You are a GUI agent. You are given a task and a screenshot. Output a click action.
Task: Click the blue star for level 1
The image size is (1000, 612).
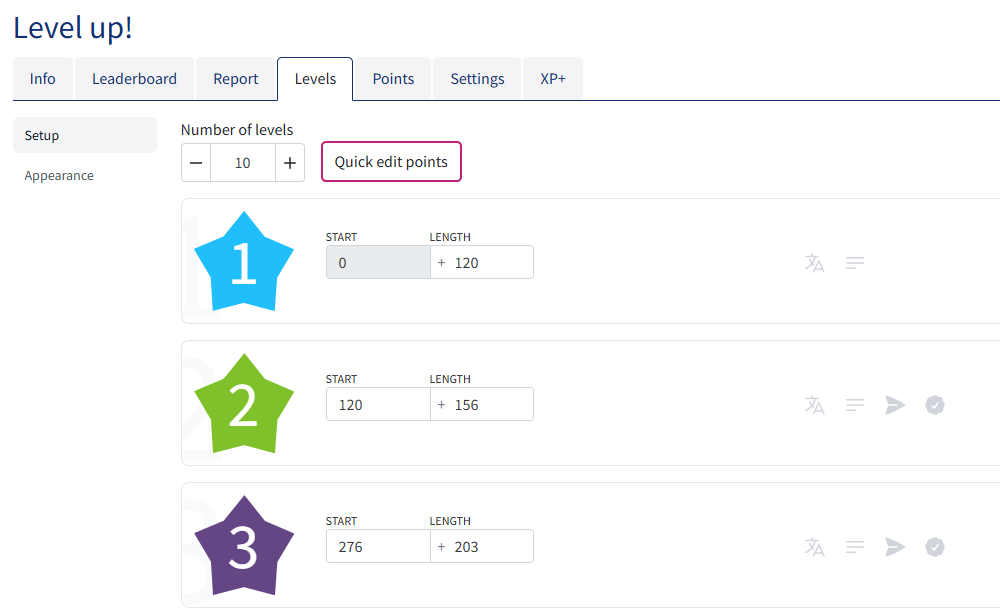[243, 261]
